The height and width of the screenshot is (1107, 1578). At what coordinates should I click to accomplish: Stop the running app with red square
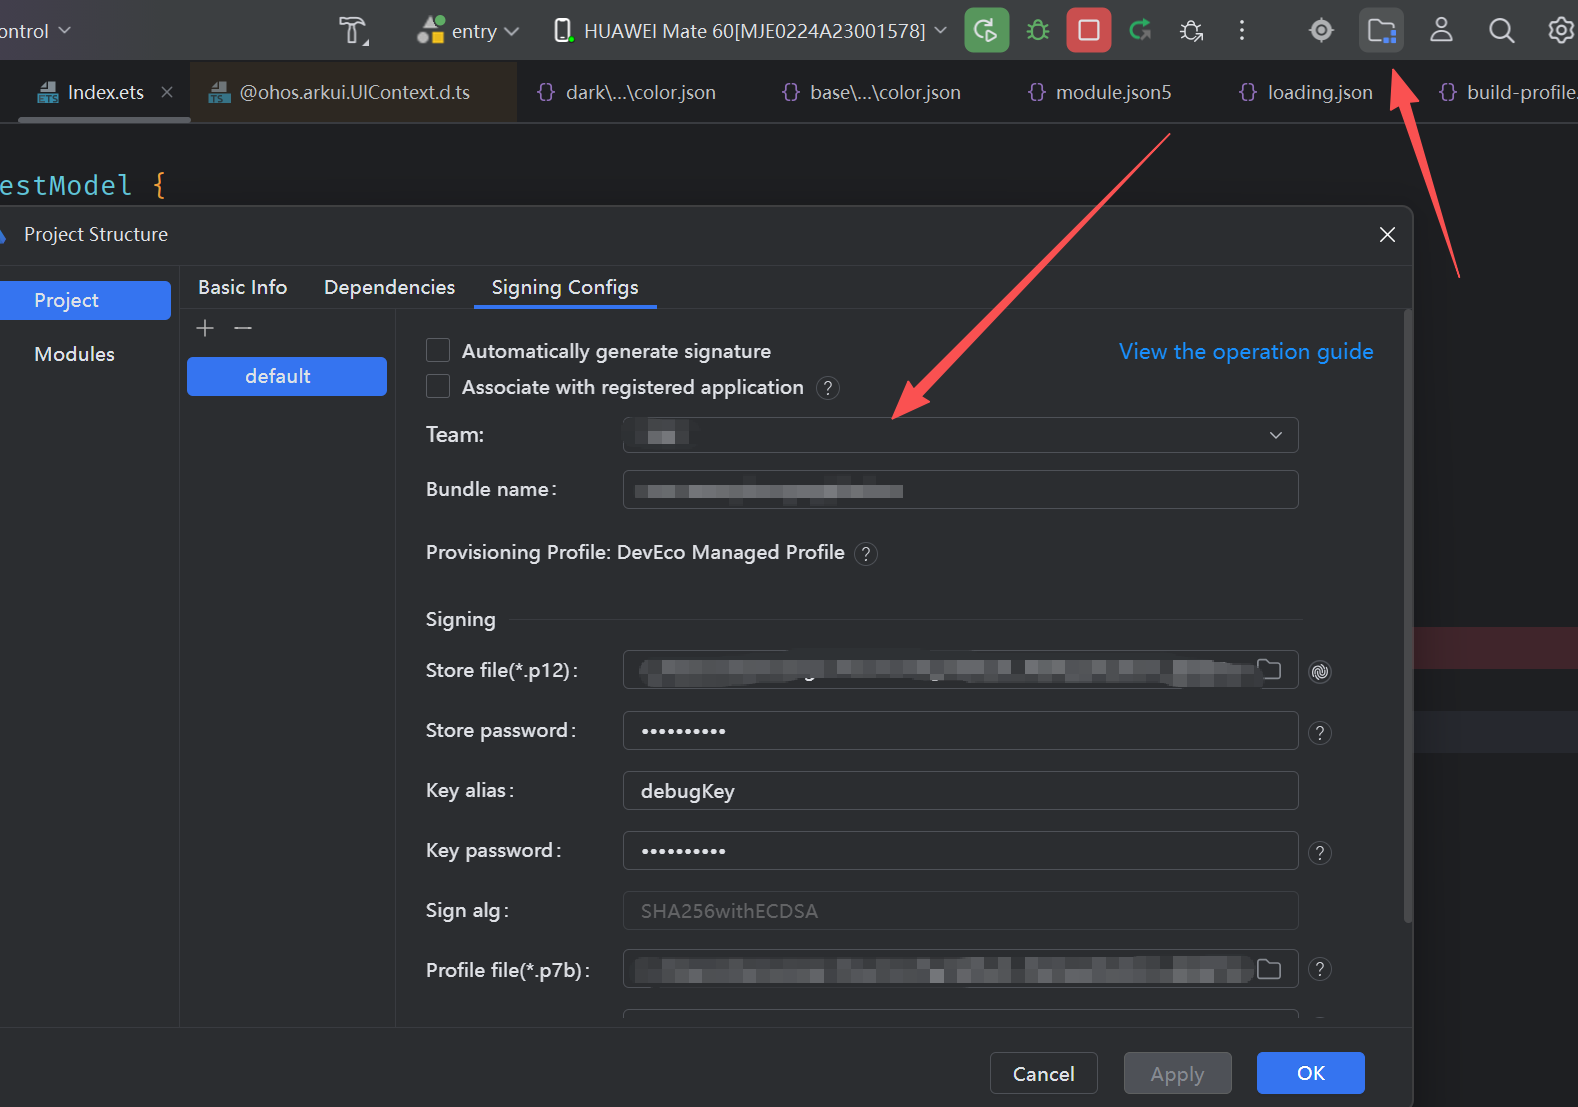[x=1089, y=30]
